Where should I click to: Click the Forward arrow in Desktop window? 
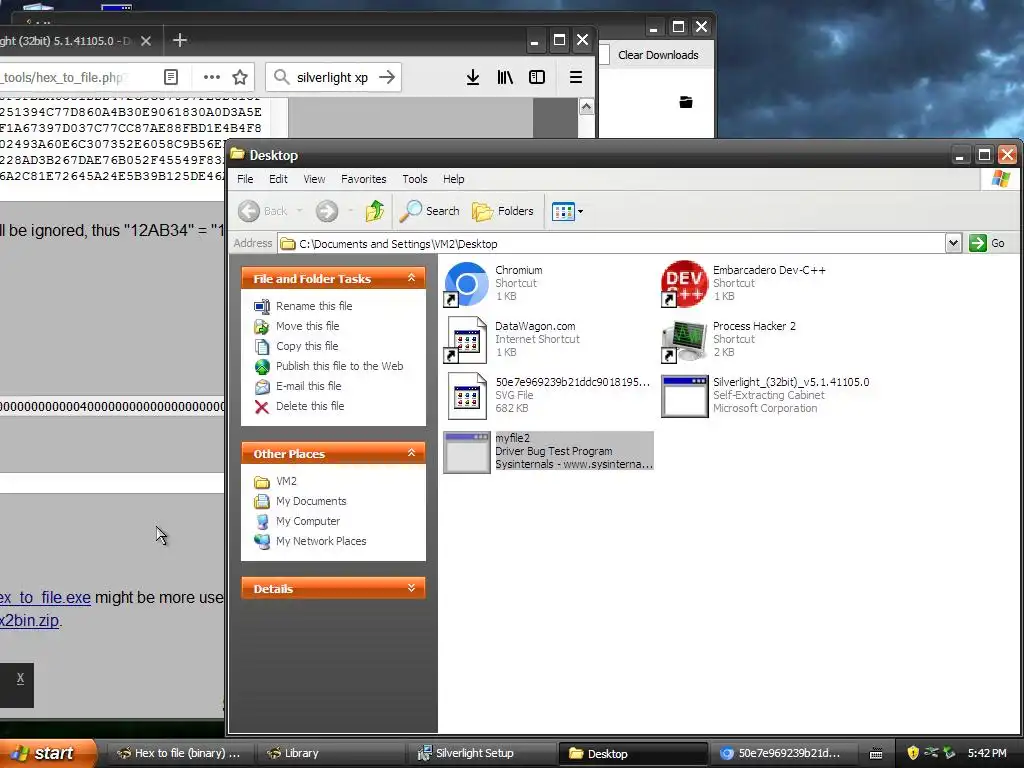[x=327, y=211]
